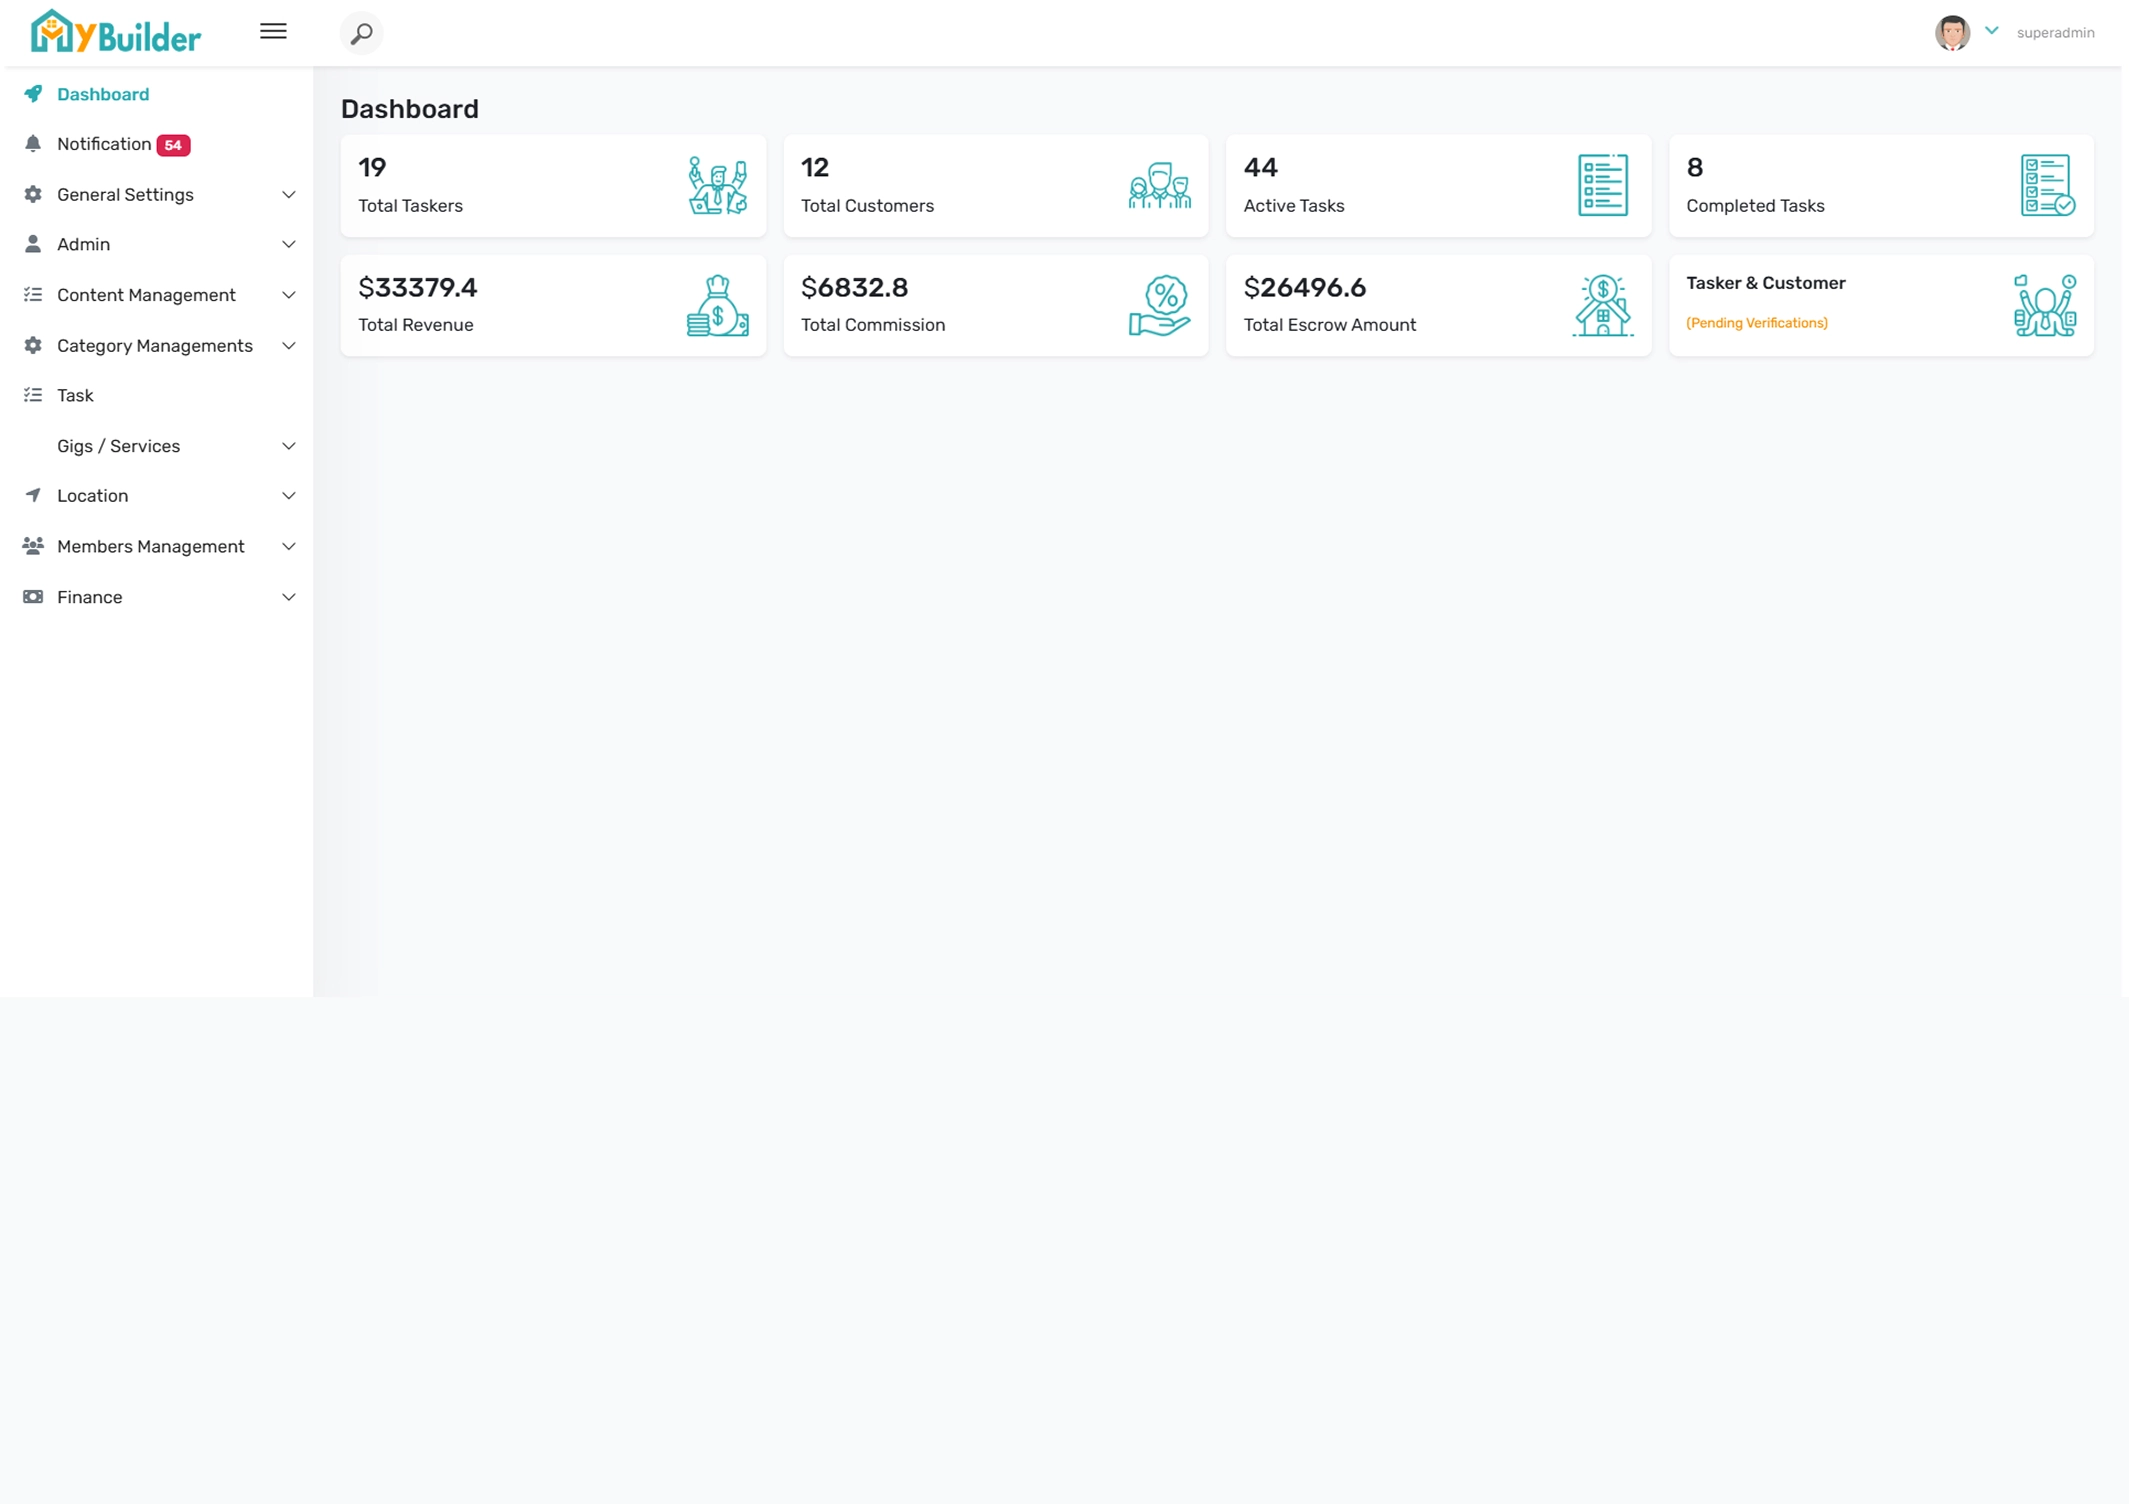Click the Total Escrow Amount house icon
Screen dimensions: 2129x1504
[1602, 306]
